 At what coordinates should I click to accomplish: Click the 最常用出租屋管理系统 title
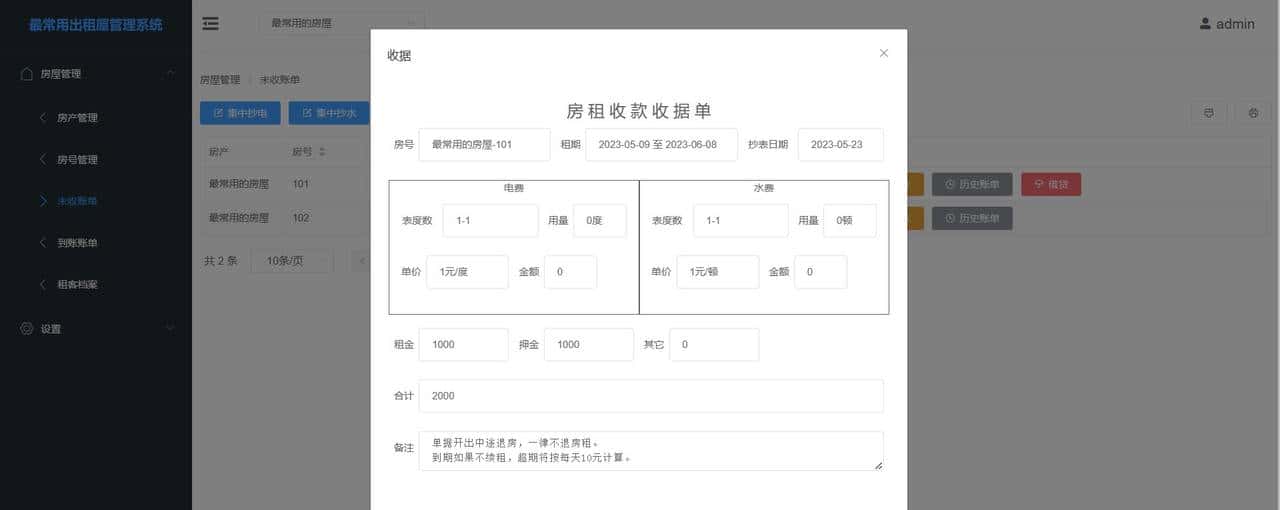(96, 24)
